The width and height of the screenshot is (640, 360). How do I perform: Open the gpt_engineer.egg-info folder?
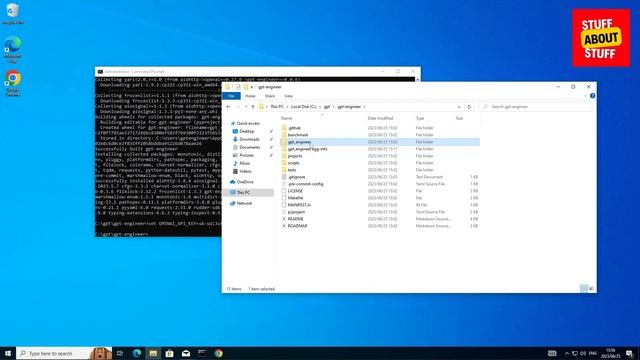(x=307, y=149)
